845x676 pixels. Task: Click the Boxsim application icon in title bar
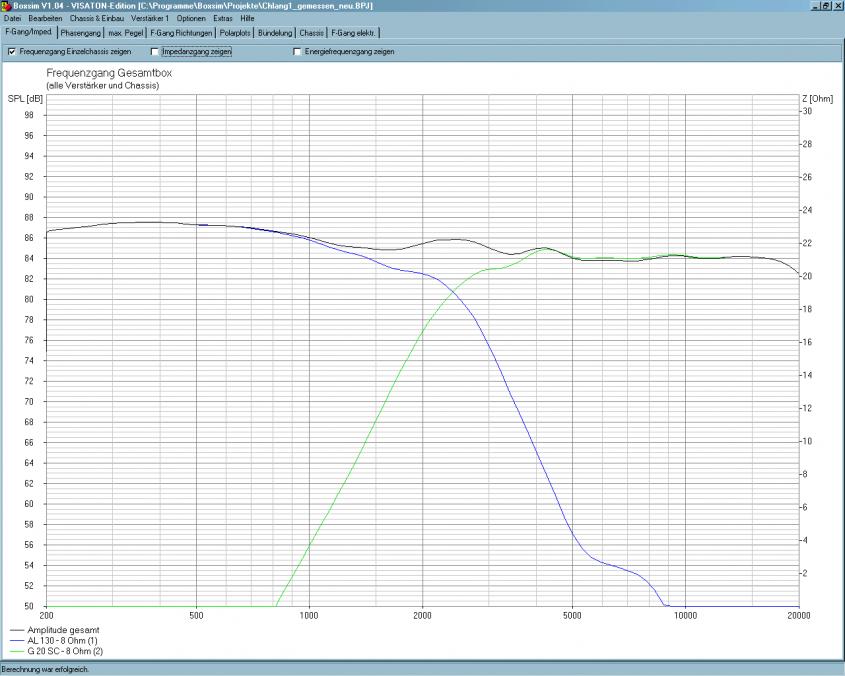pyautogui.click(x=6, y=6)
